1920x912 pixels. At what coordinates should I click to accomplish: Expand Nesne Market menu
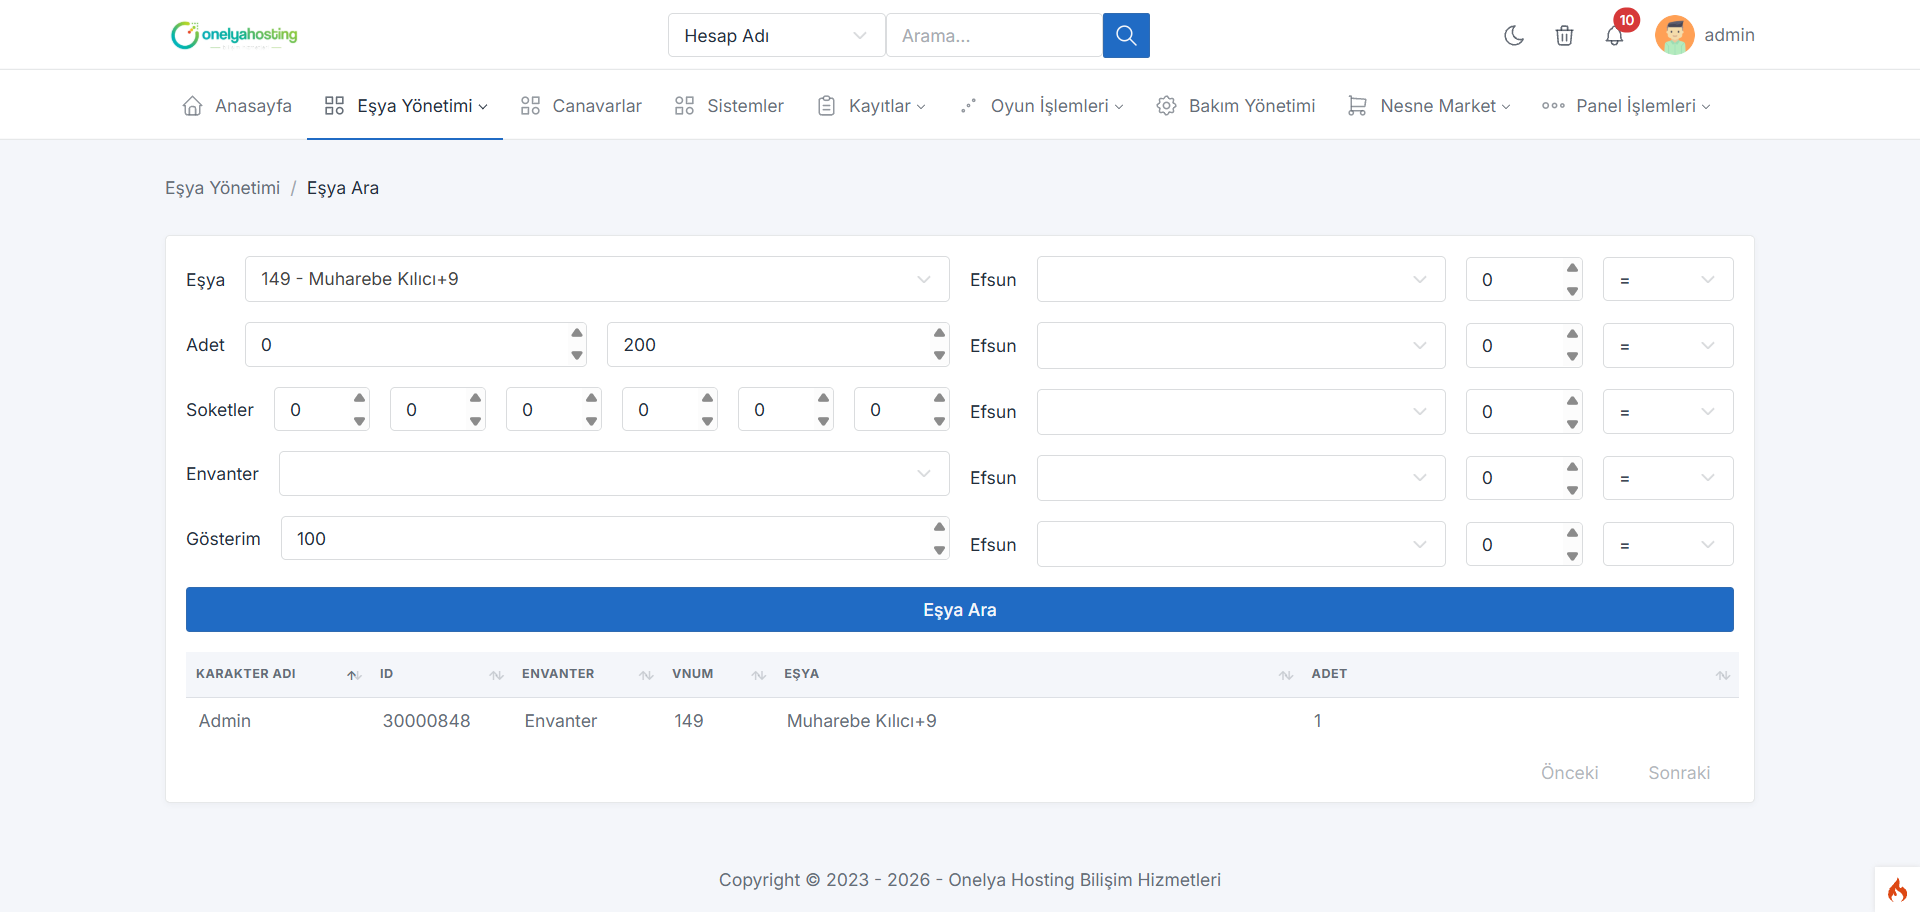click(x=1429, y=106)
